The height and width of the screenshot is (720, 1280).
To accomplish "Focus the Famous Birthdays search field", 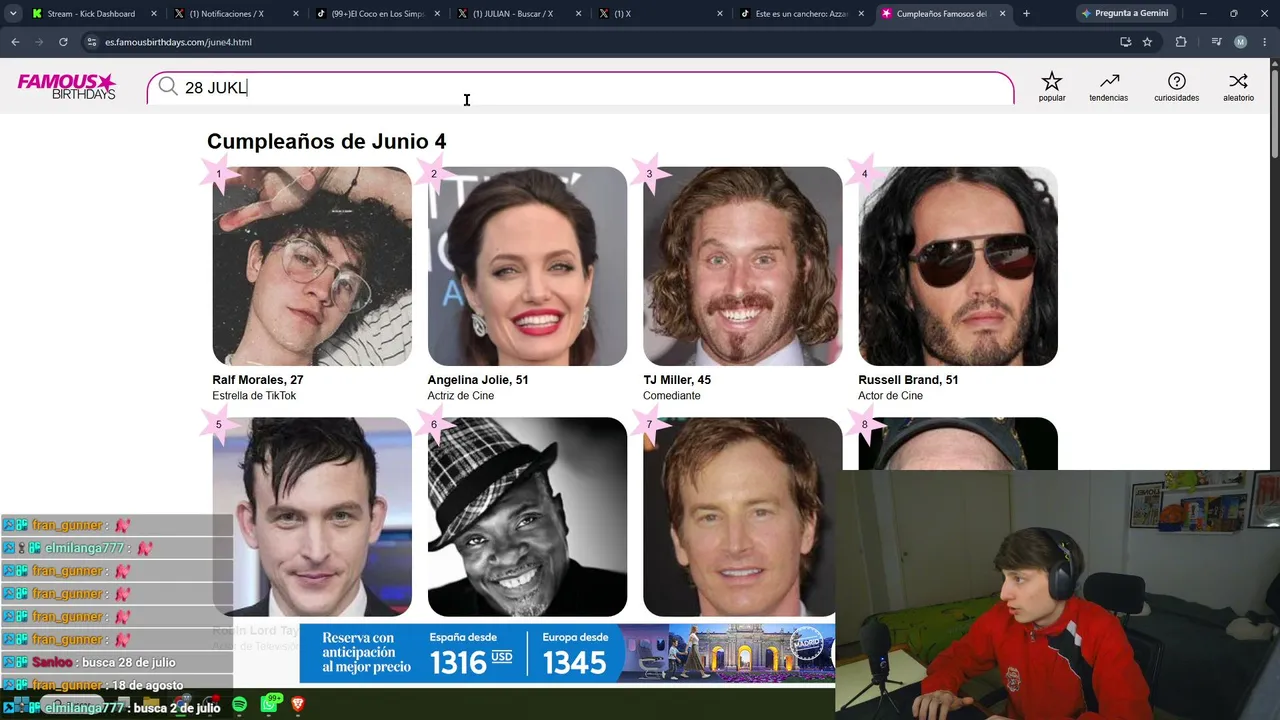I will point(580,88).
